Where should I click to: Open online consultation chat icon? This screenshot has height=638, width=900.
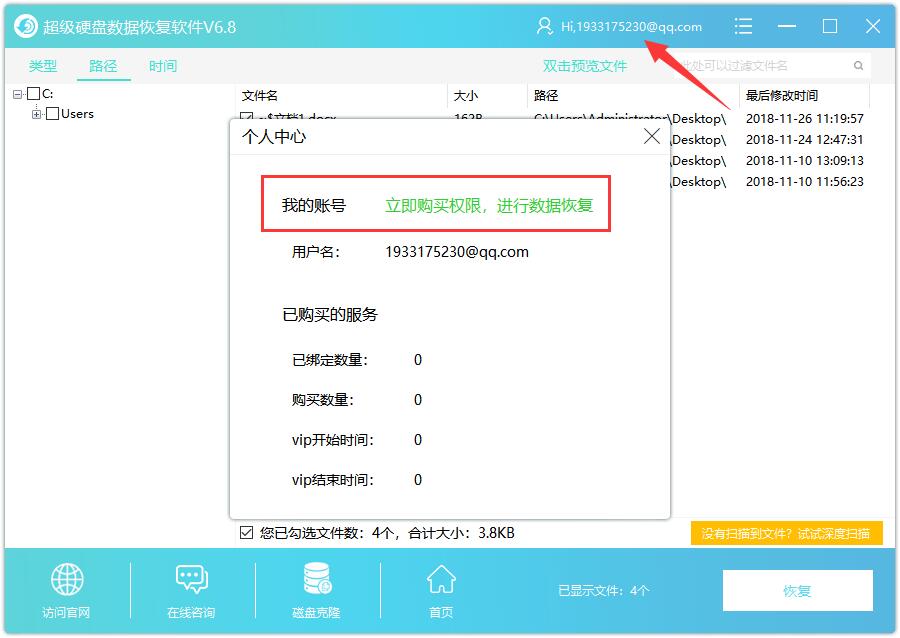point(191,580)
